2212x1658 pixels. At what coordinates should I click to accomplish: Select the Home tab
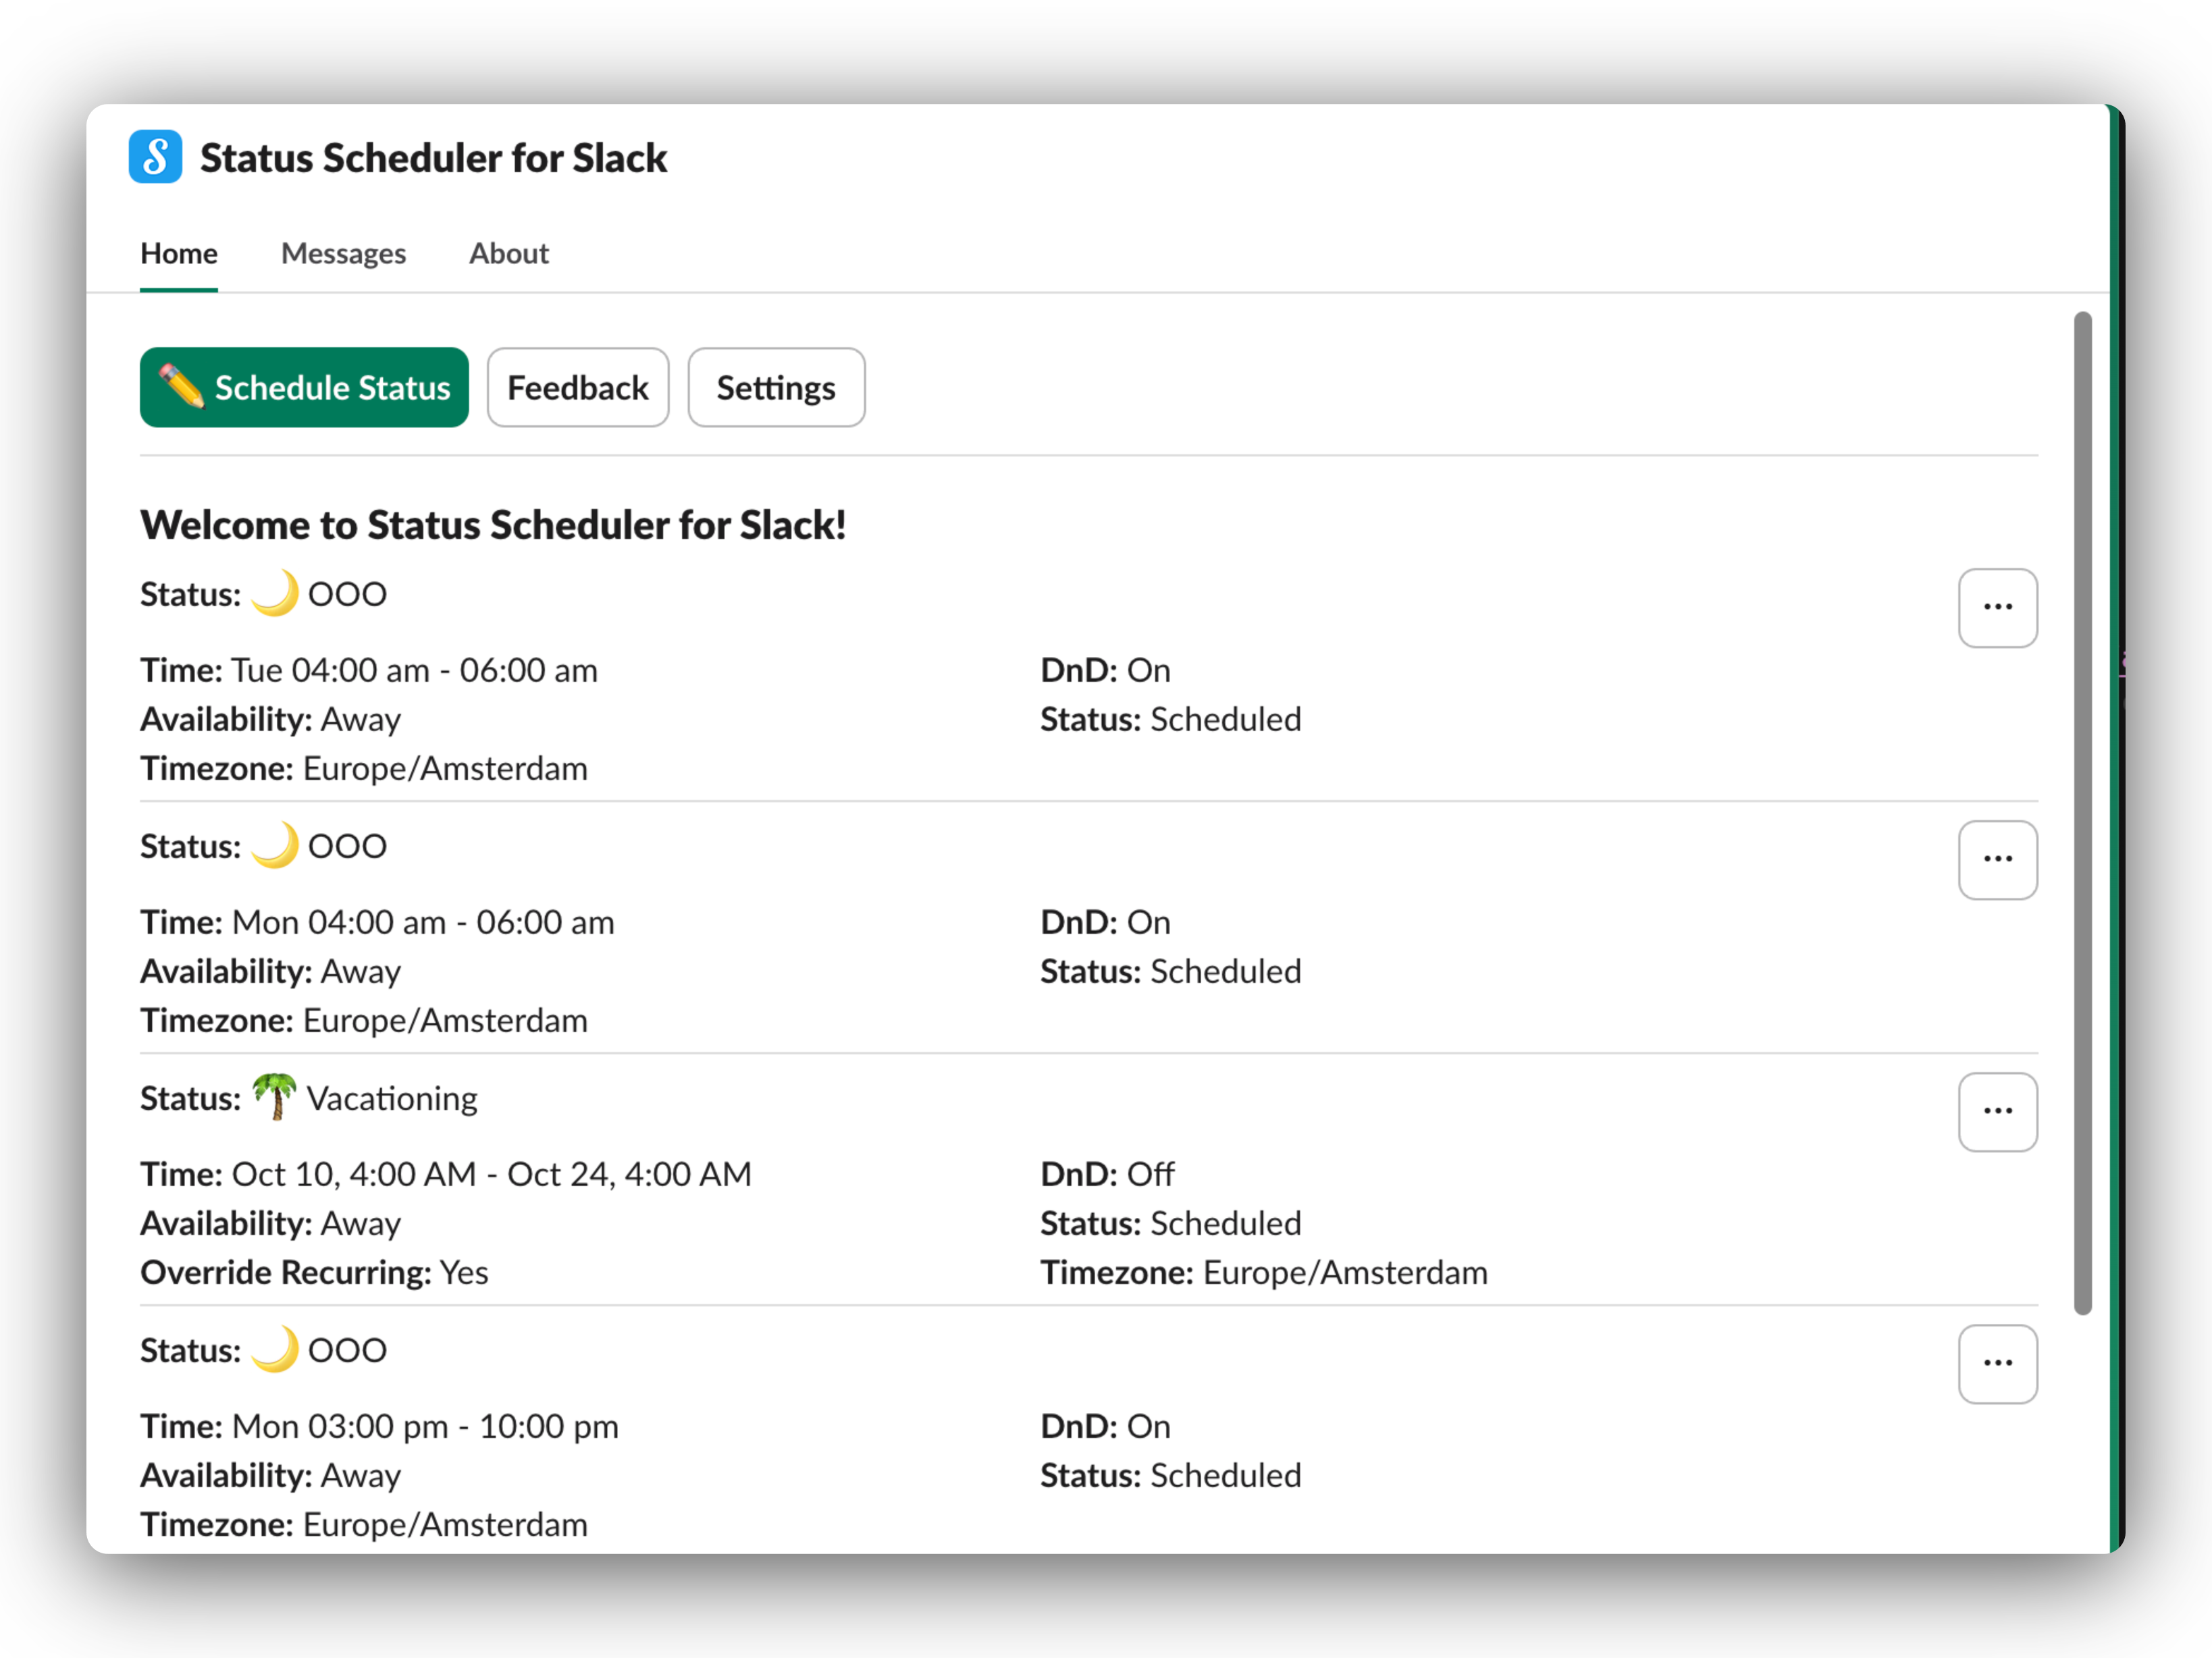pos(179,254)
